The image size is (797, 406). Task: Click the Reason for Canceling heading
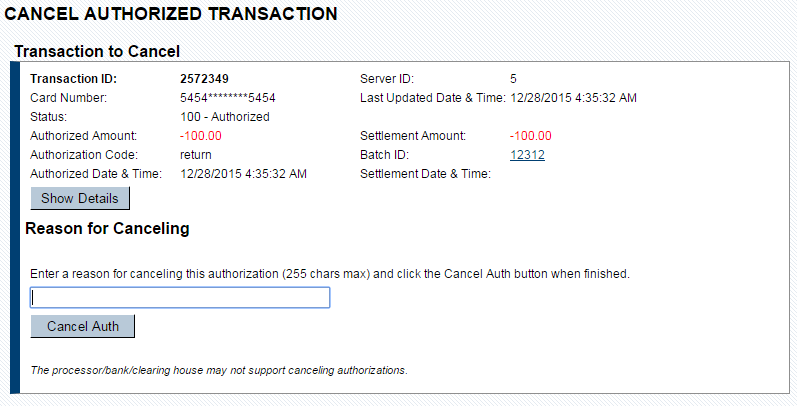click(x=107, y=229)
